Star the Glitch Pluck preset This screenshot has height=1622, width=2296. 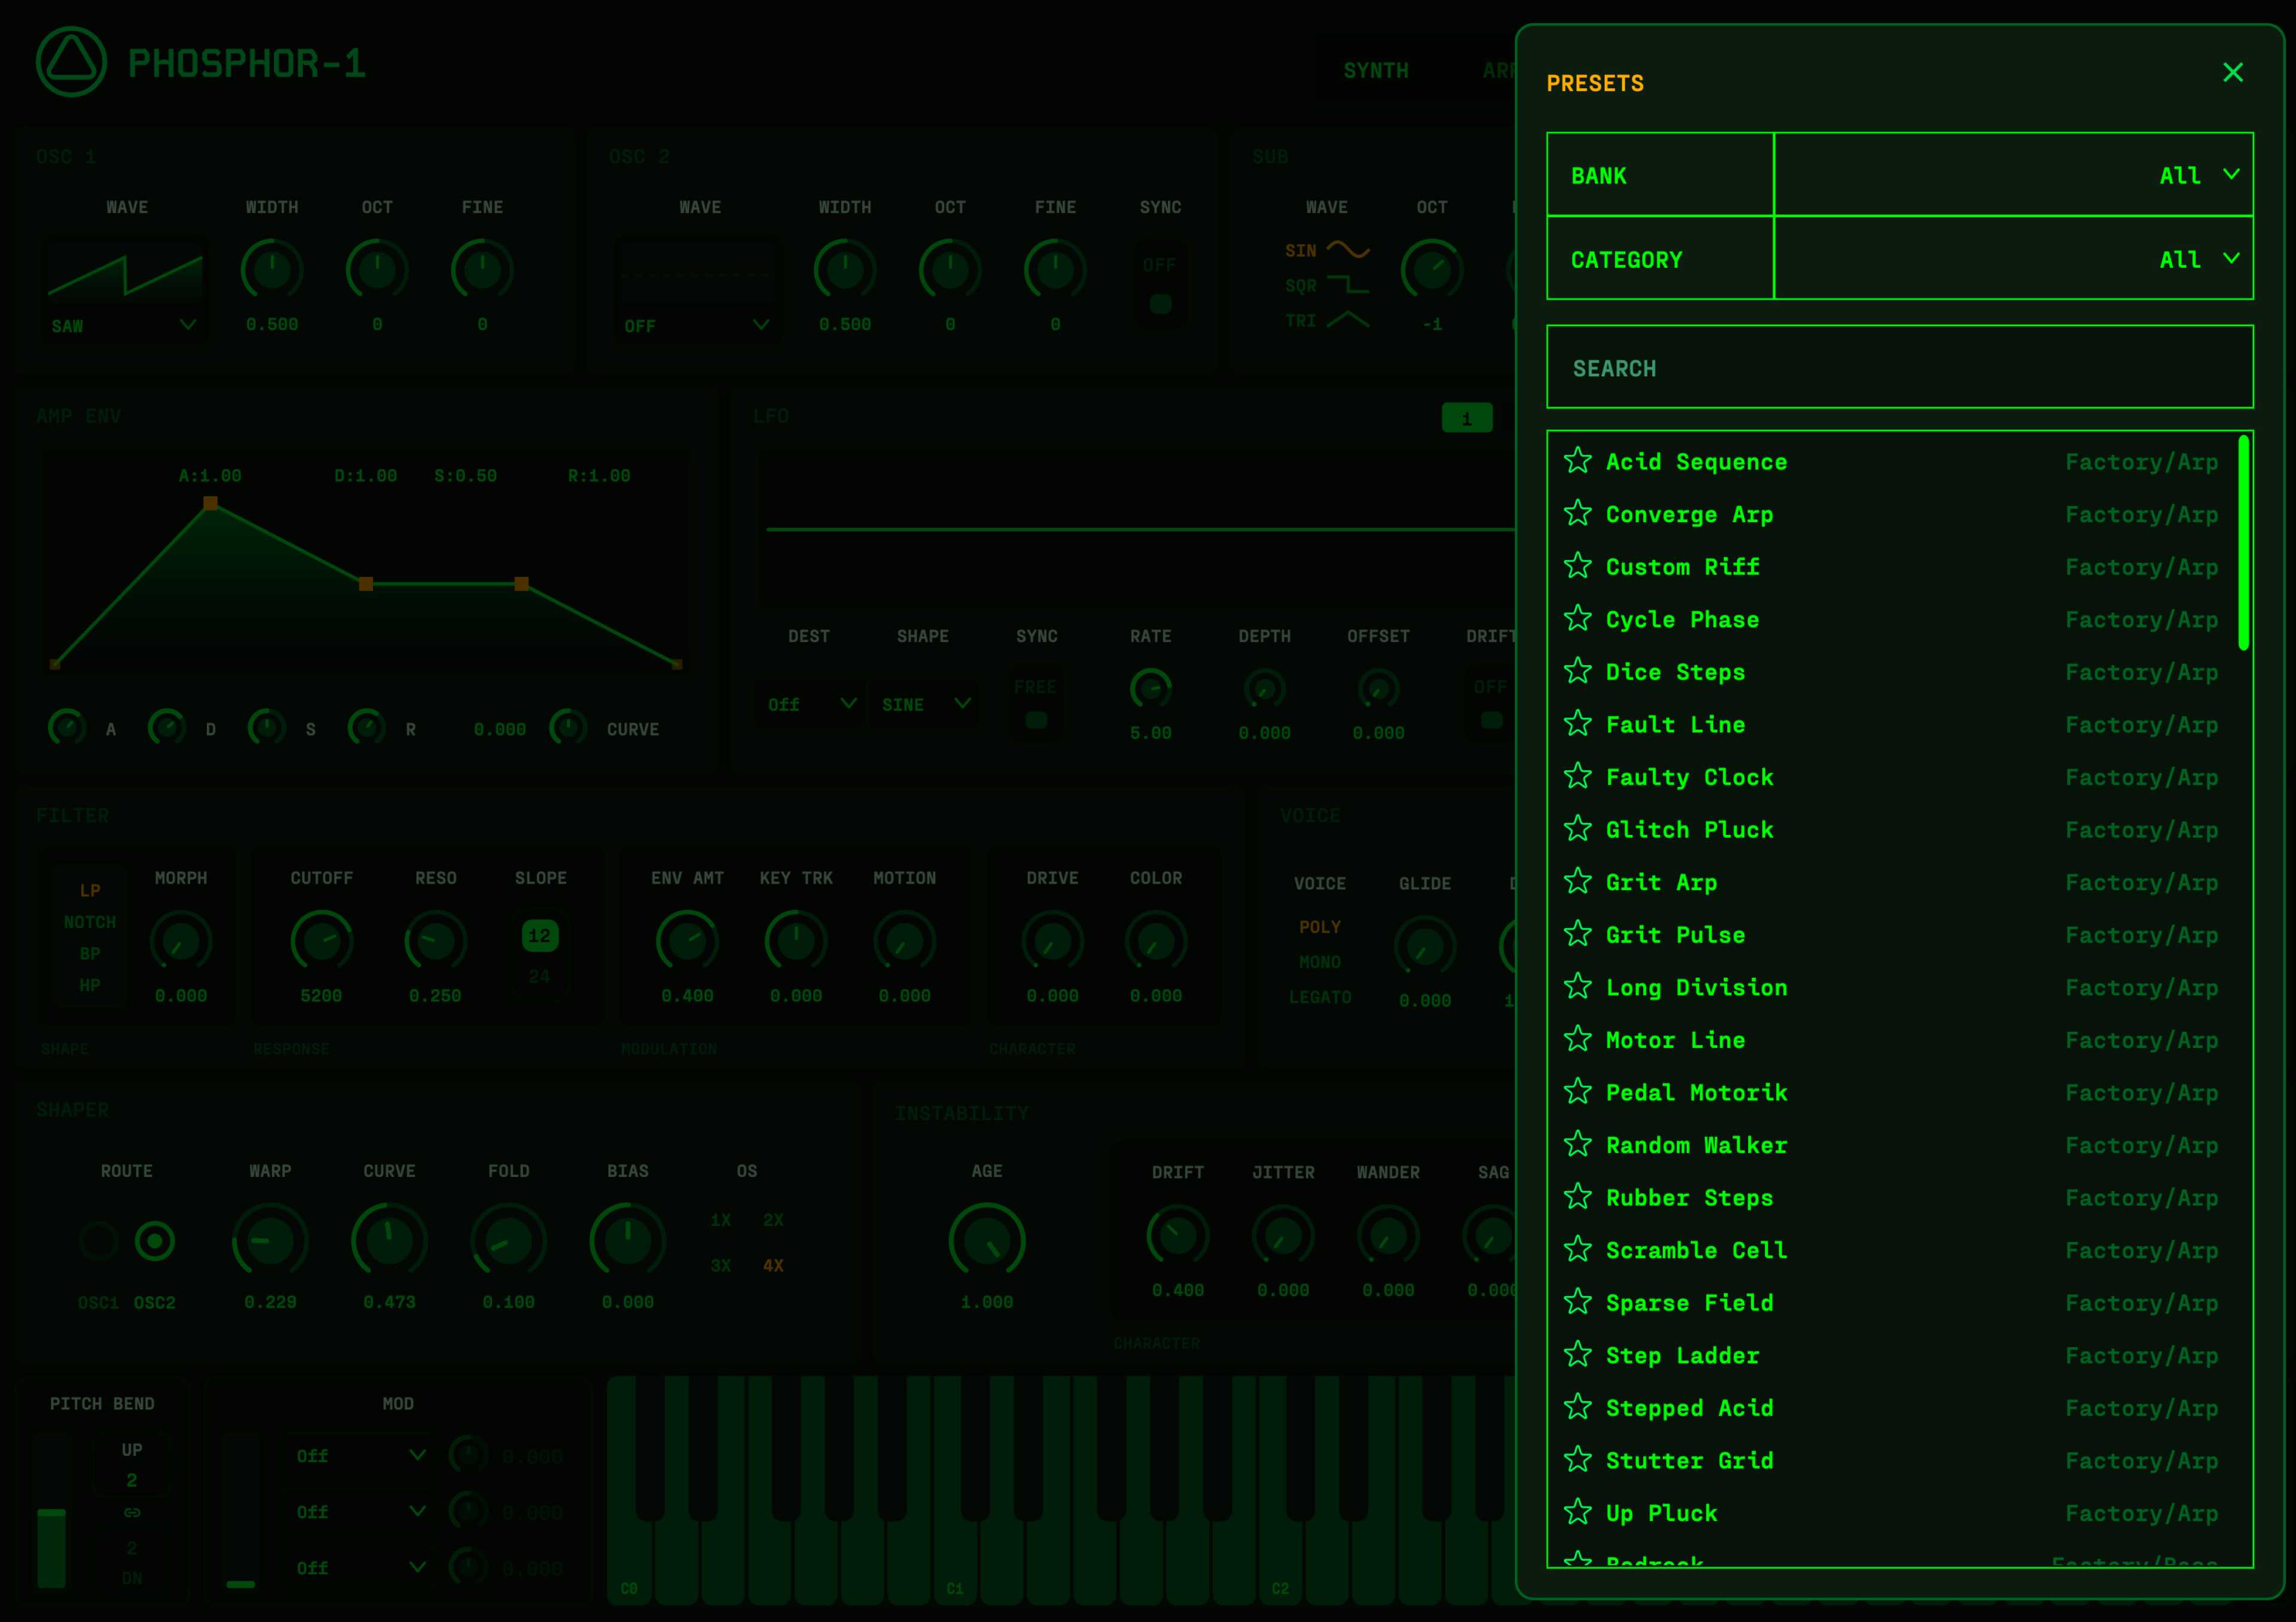point(1577,828)
